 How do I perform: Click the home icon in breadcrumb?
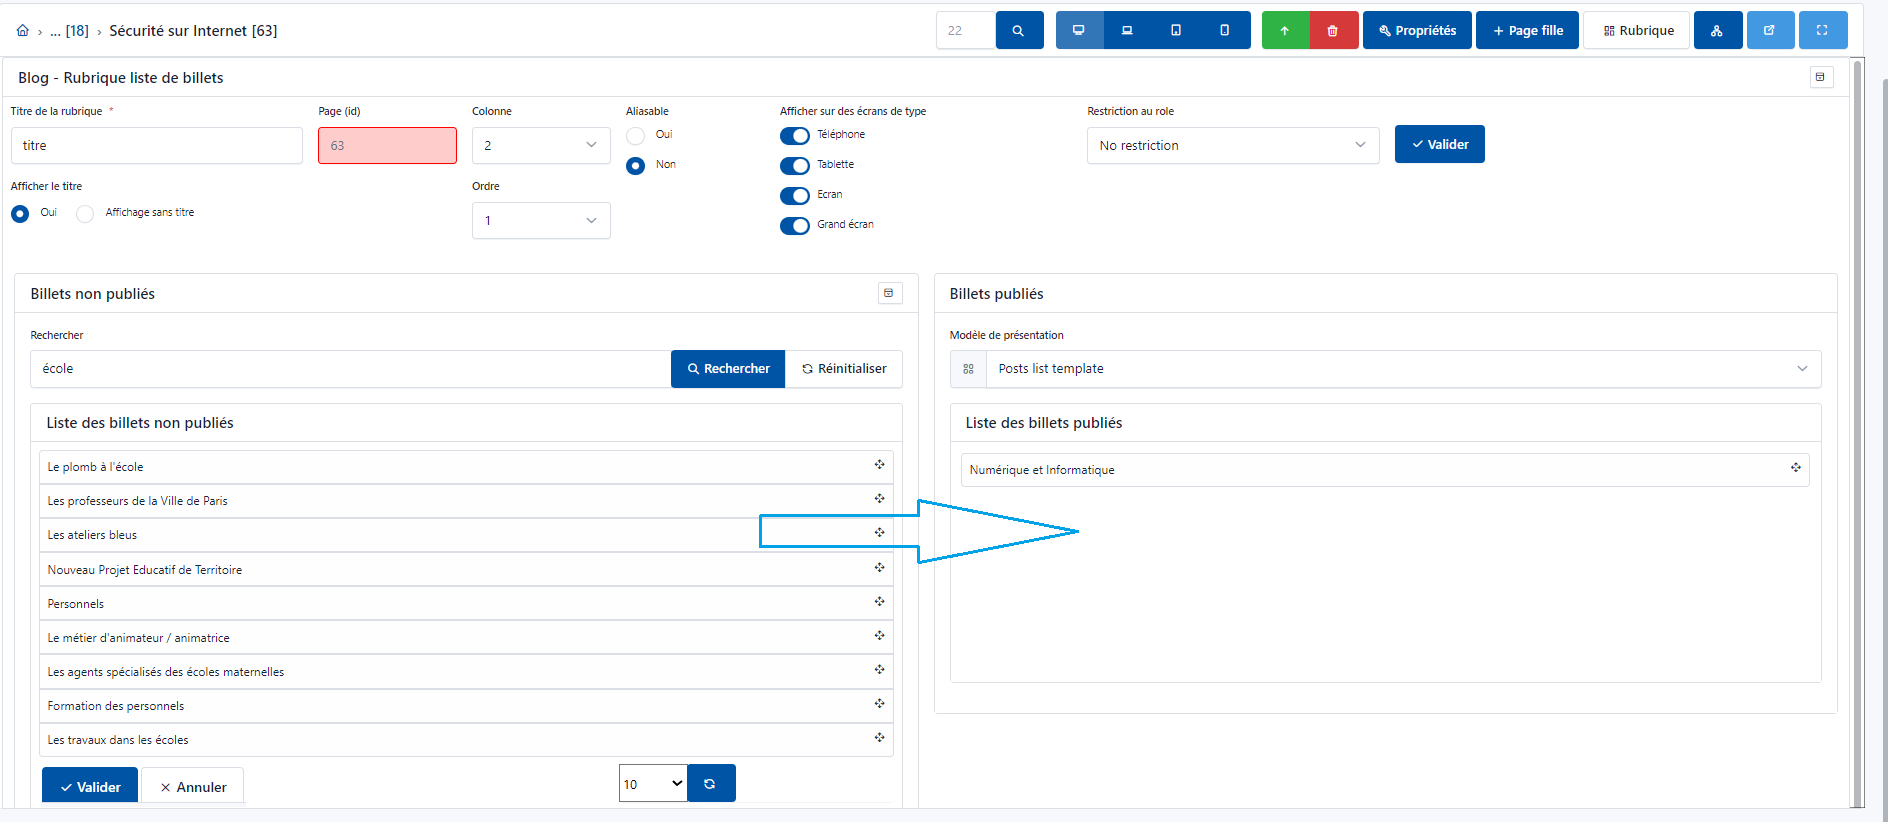22,31
